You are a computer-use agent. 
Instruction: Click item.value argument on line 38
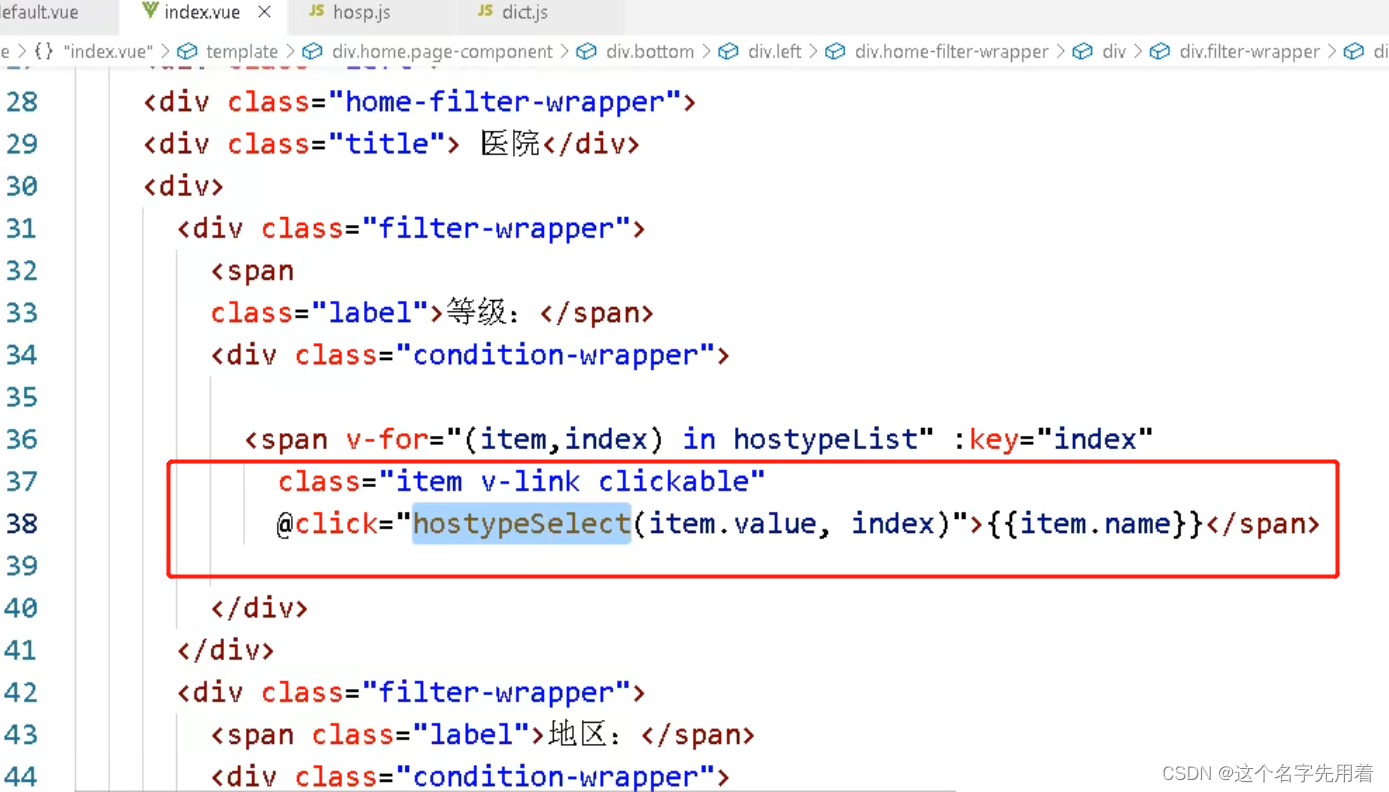[732, 523]
